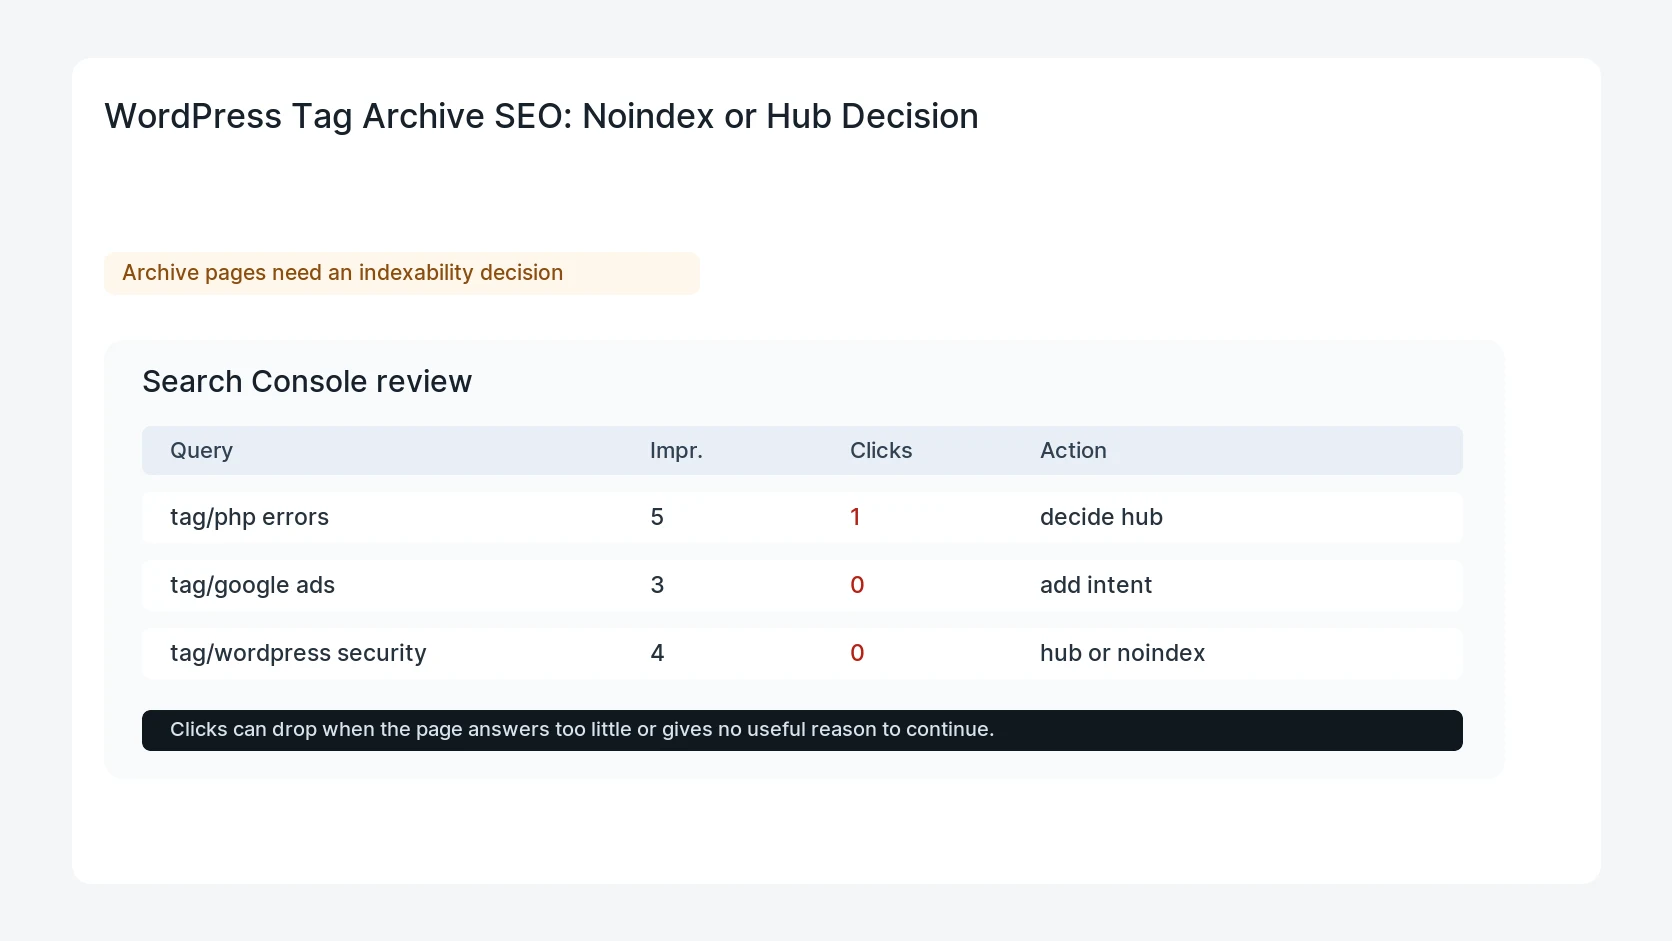Select the 'tag/wordpress security' query cell
1672x941 pixels.
[298, 653]
